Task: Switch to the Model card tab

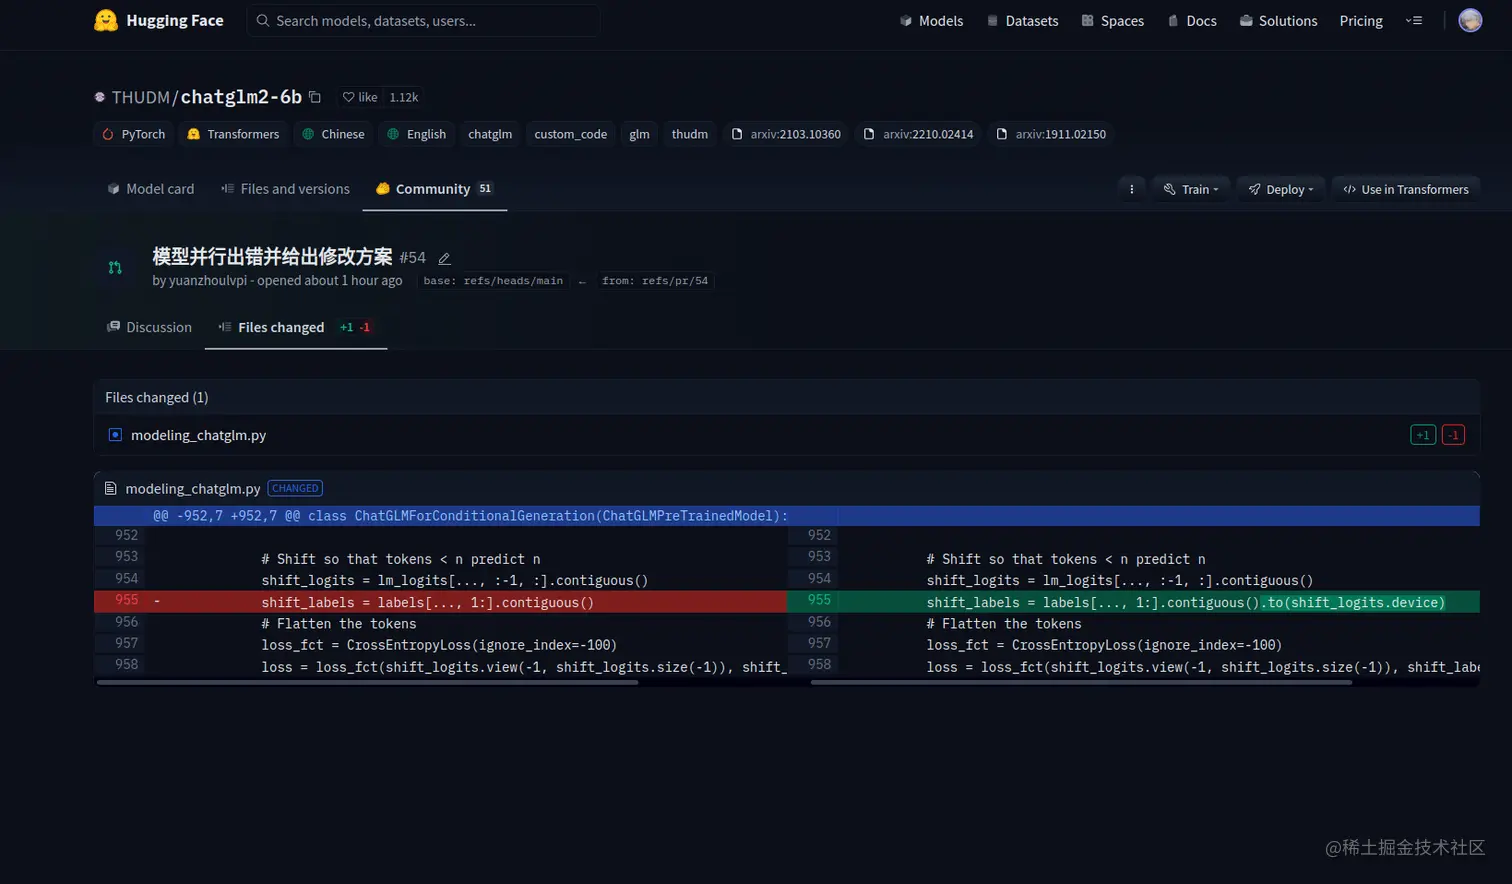Action: tap(151, 189)
